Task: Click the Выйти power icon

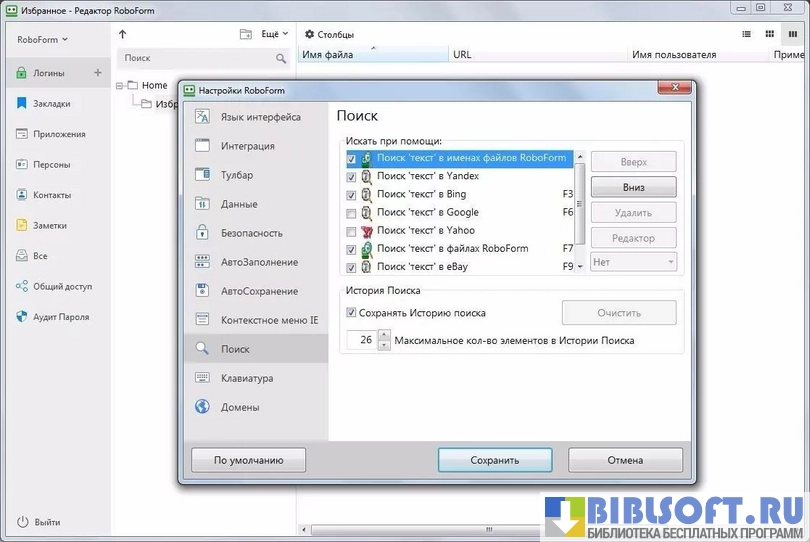Action: (22, 522)
